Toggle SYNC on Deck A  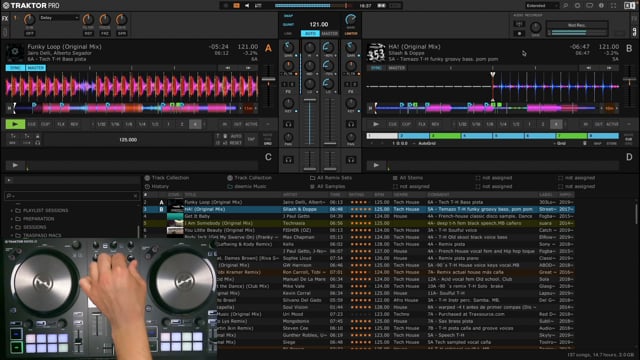pos(15,68)
